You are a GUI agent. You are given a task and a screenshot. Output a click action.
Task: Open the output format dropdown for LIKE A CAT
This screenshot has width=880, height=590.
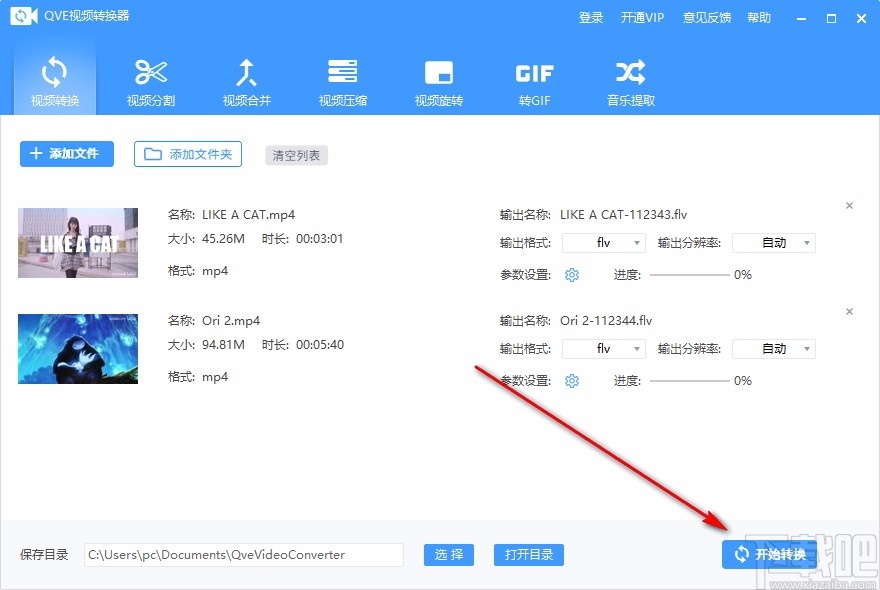coord(604,242)
